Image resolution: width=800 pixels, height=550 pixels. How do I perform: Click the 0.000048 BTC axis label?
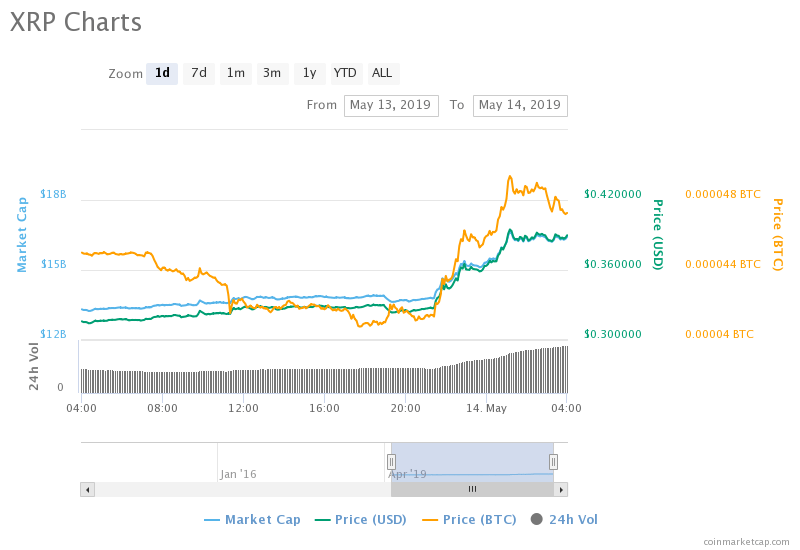[x=722, y=194]
